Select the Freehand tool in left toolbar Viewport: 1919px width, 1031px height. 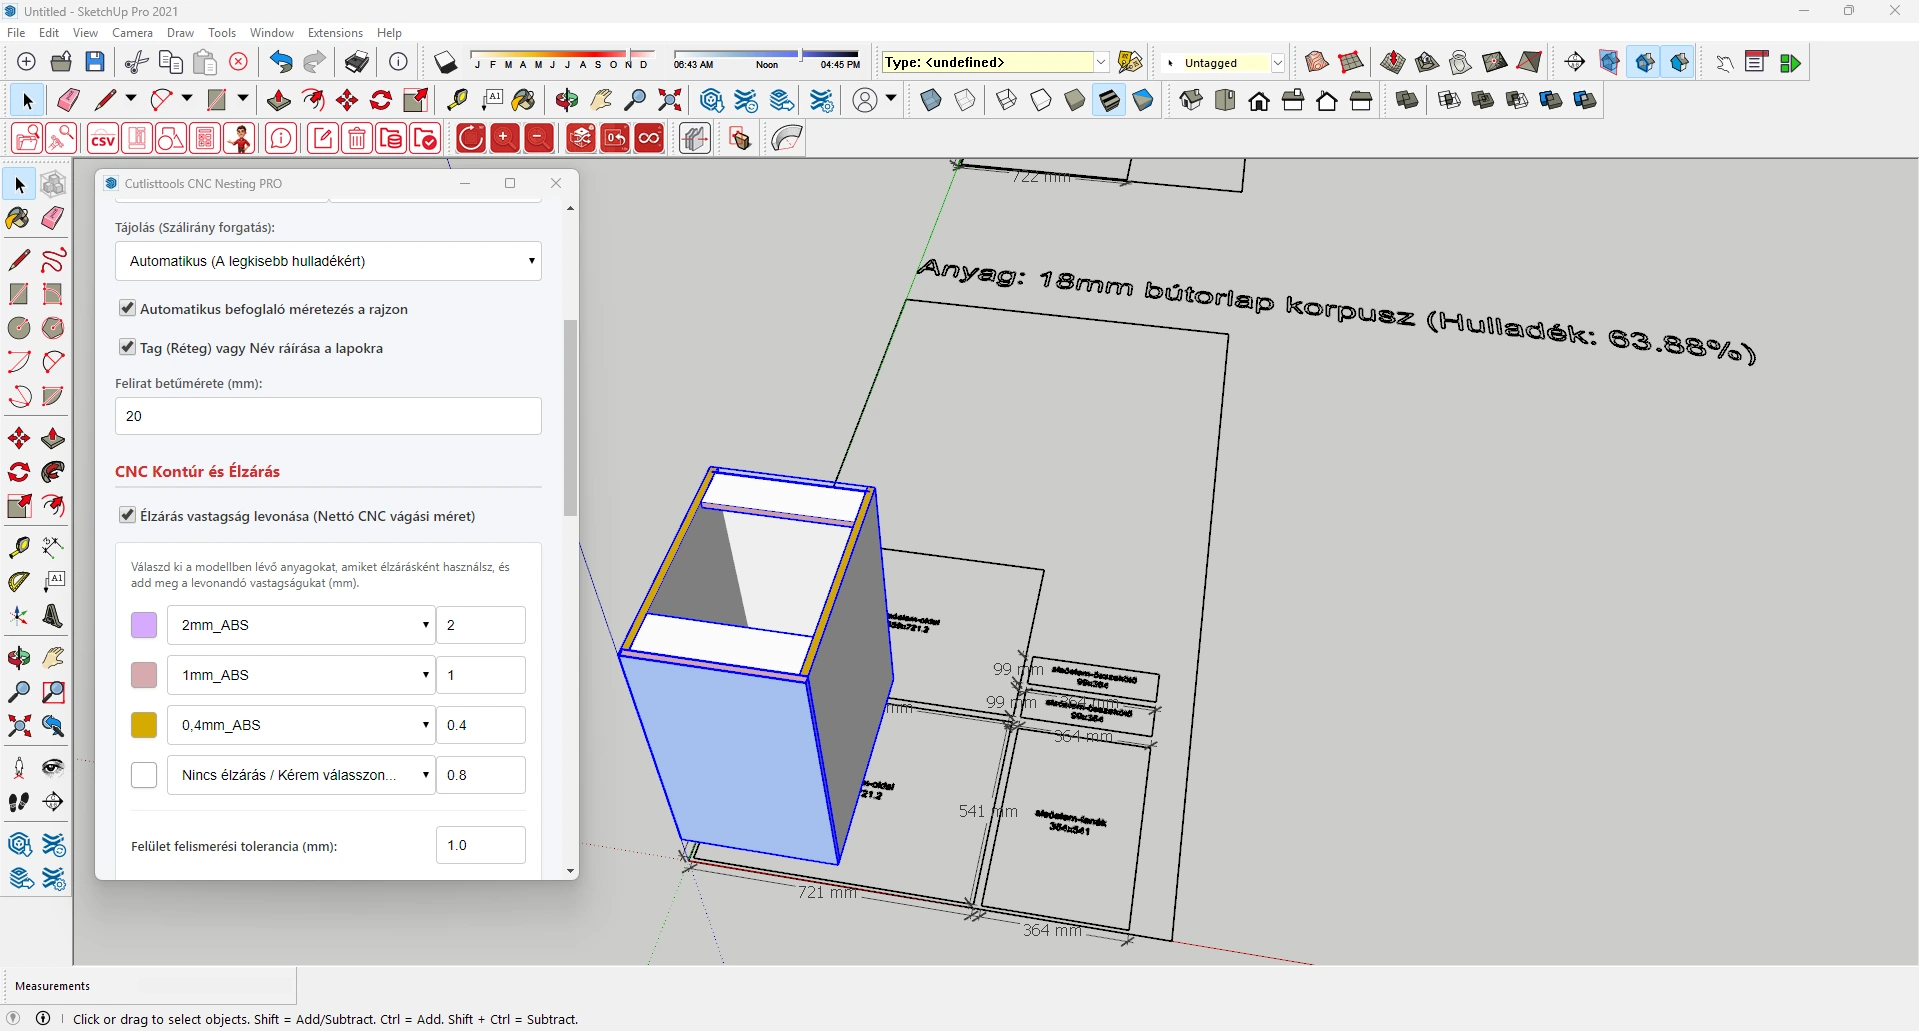click(53, 260)
